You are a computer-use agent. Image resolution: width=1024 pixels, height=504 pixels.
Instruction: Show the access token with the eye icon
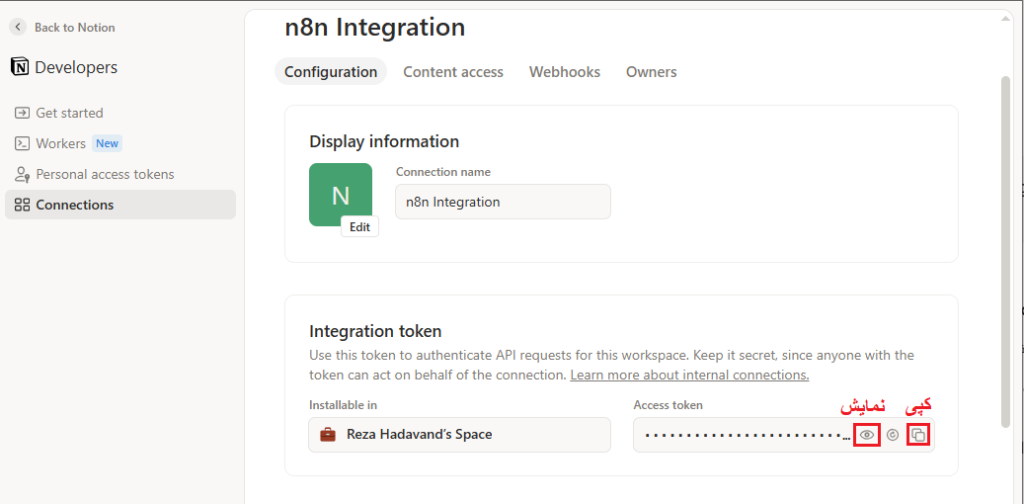tap(867, 435)
